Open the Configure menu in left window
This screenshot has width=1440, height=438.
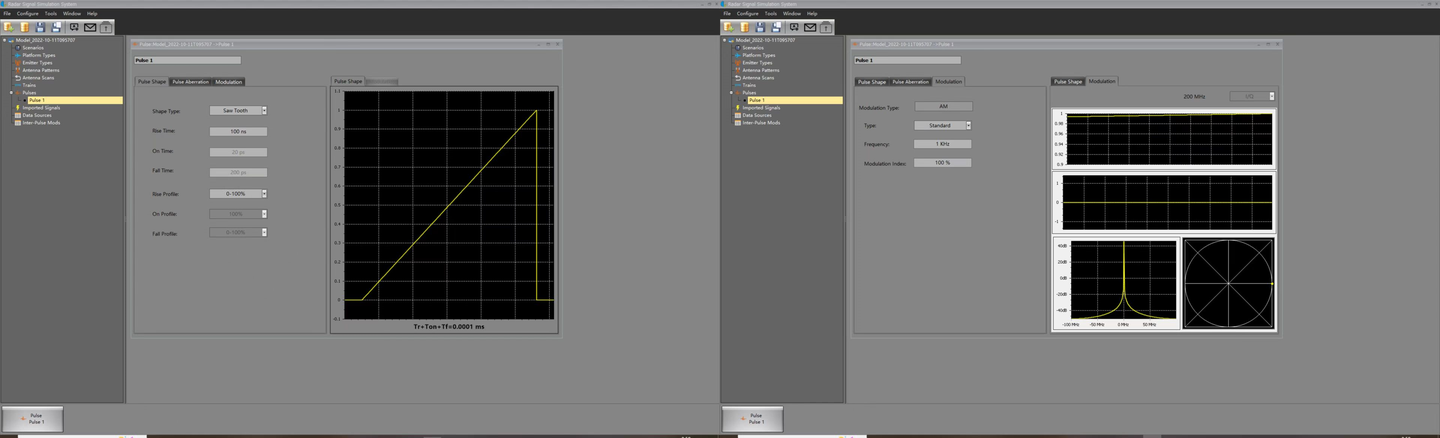pyautogui.click(x=28, y=13)
